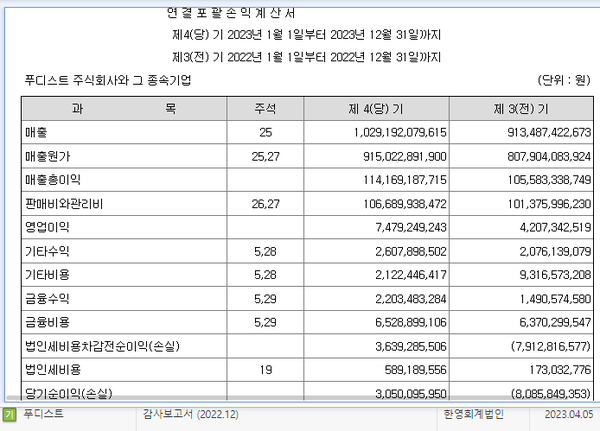600x431 pixels.
Task: Click the value 1,490,574,580
Action: tap(555, 299)
